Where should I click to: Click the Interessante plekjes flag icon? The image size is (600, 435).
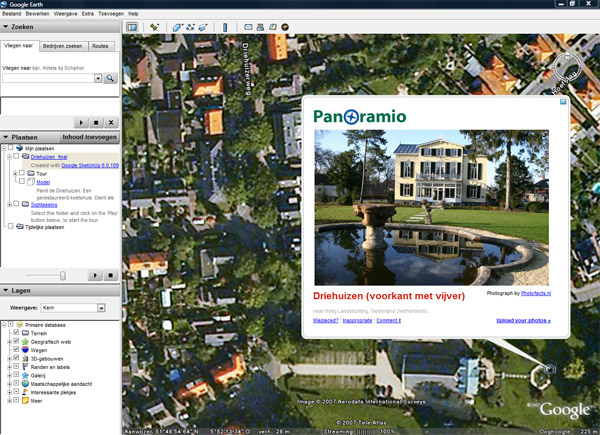coord(25,392)
